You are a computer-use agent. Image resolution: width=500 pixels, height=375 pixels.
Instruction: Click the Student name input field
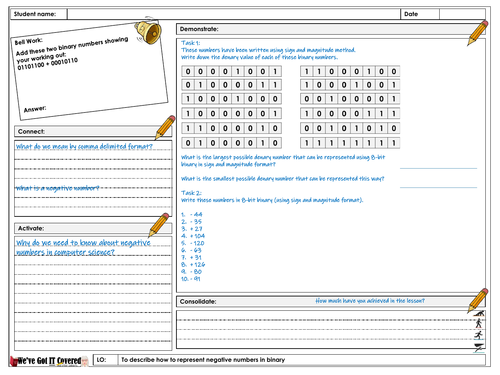click(233, 14)
